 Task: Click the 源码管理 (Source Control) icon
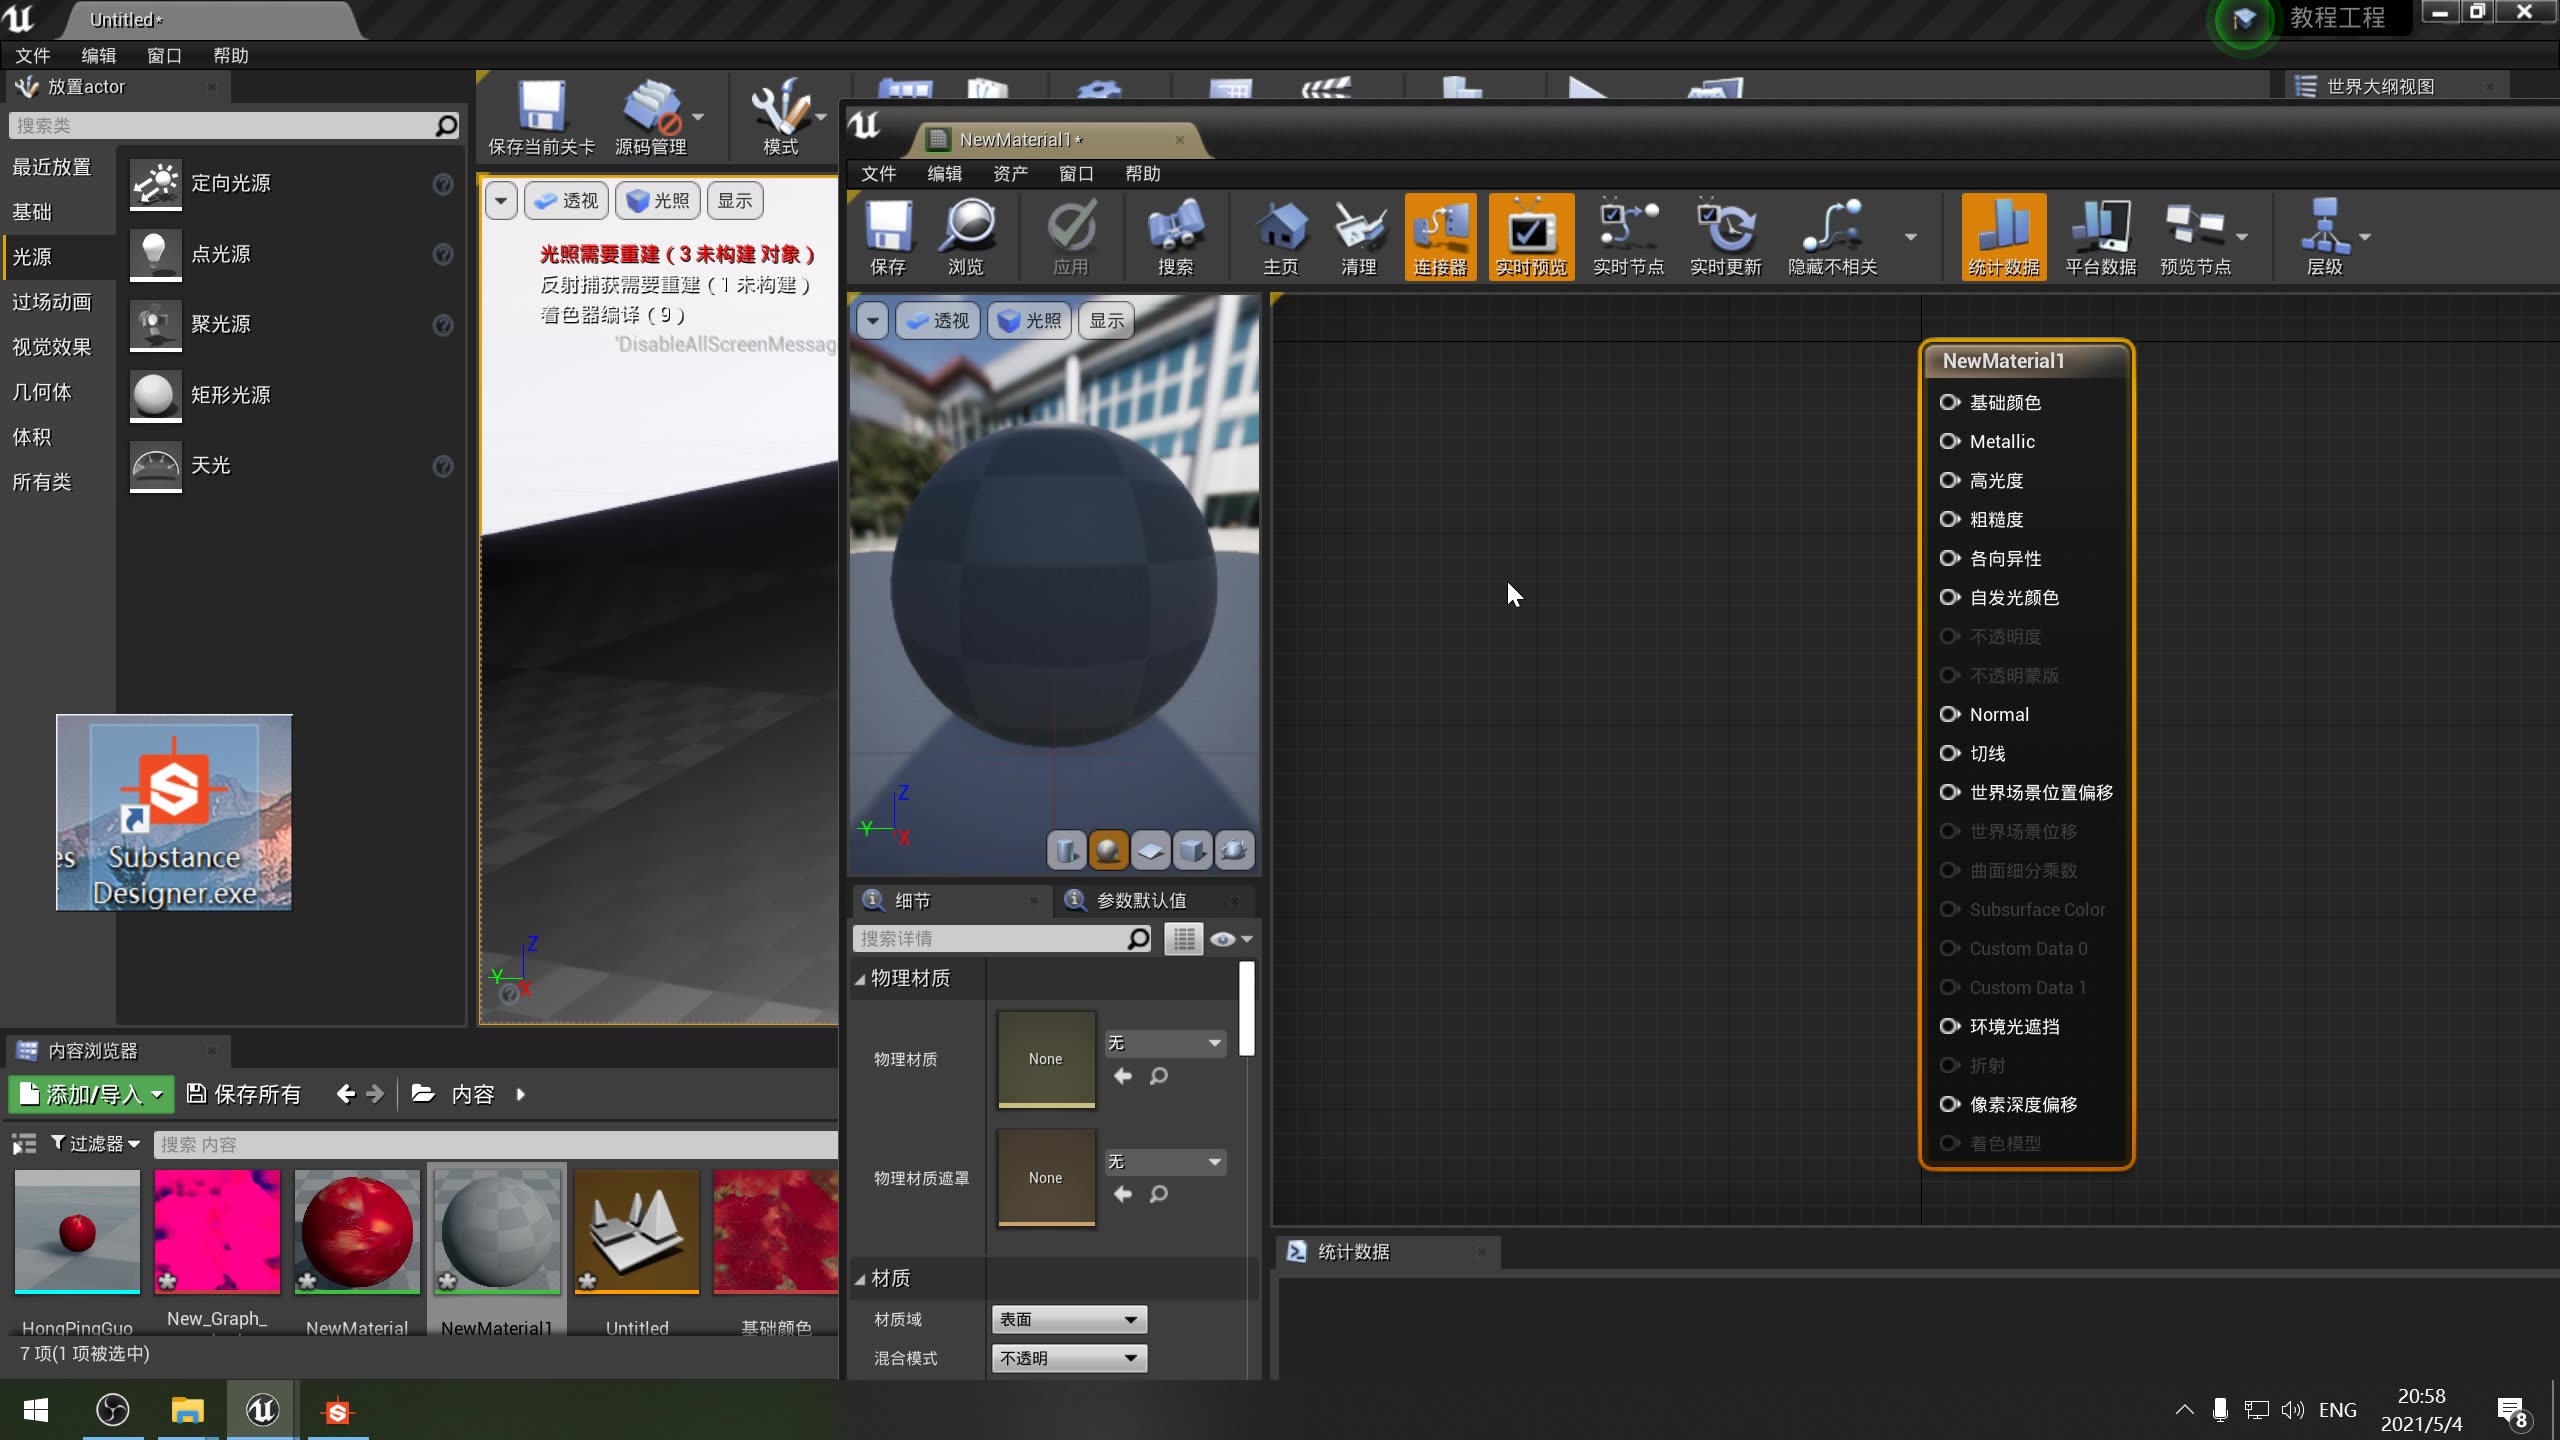point(655,115)
